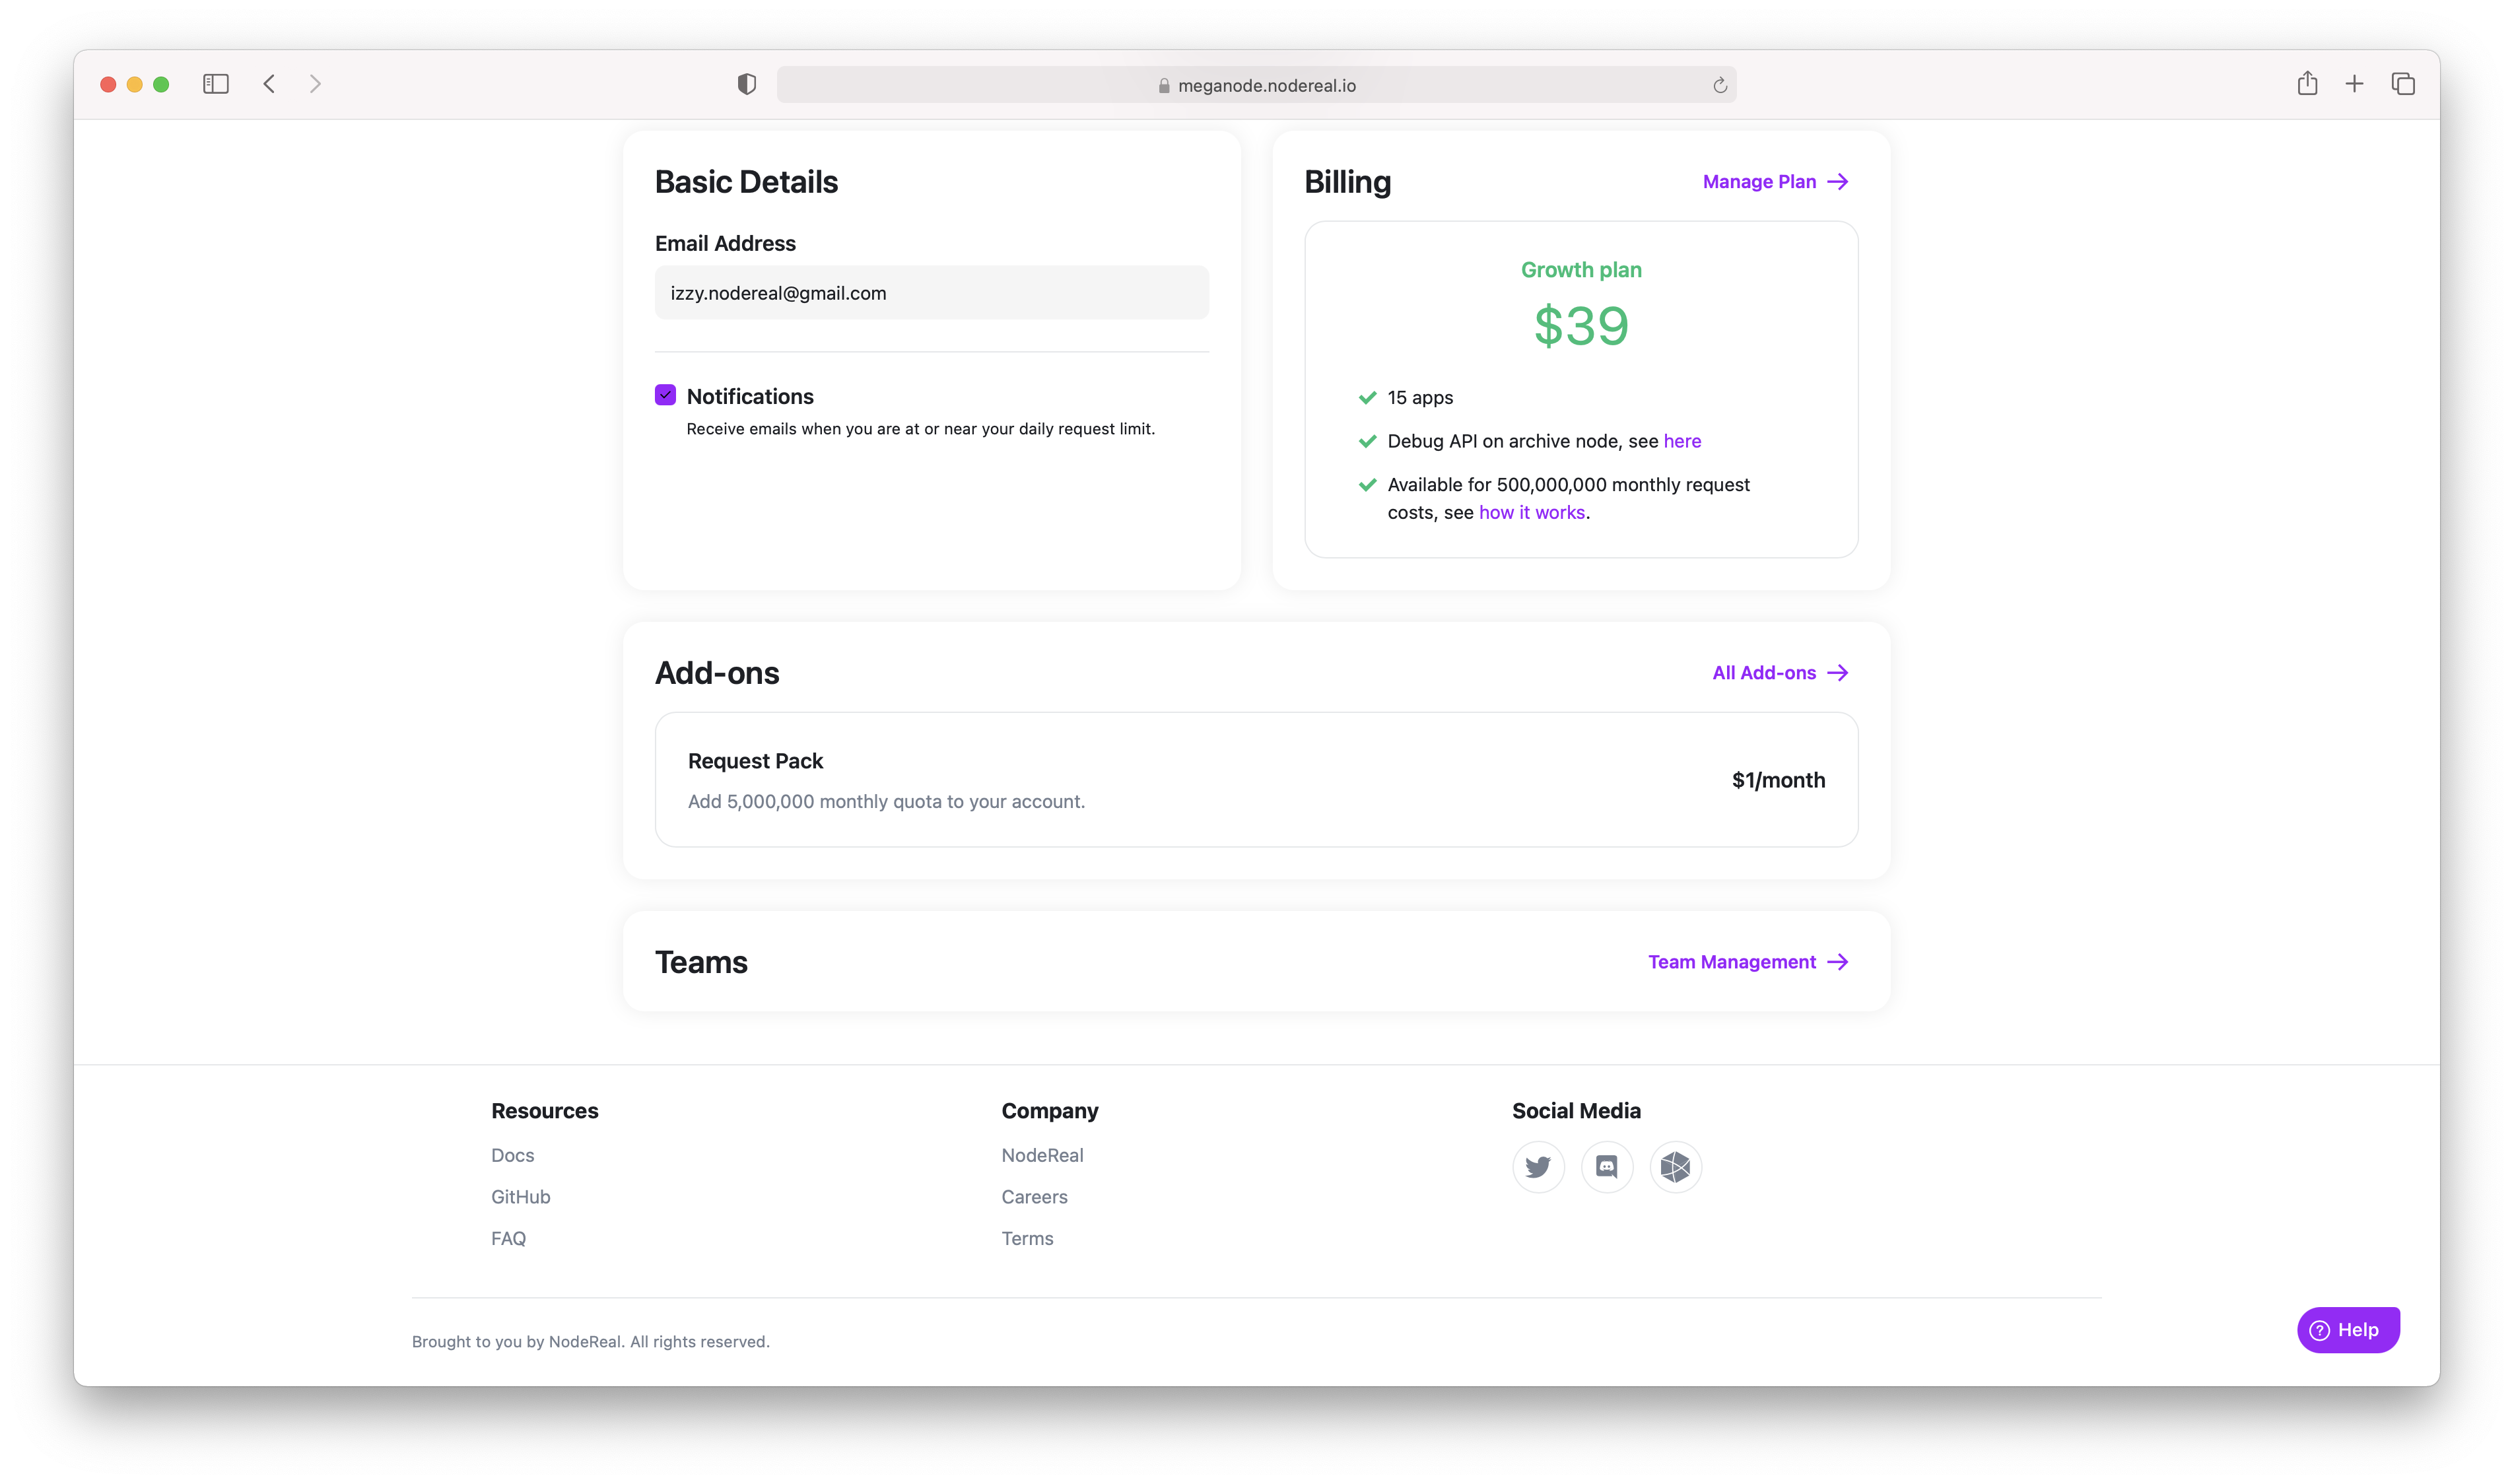Click the email address field

(931, 293)
